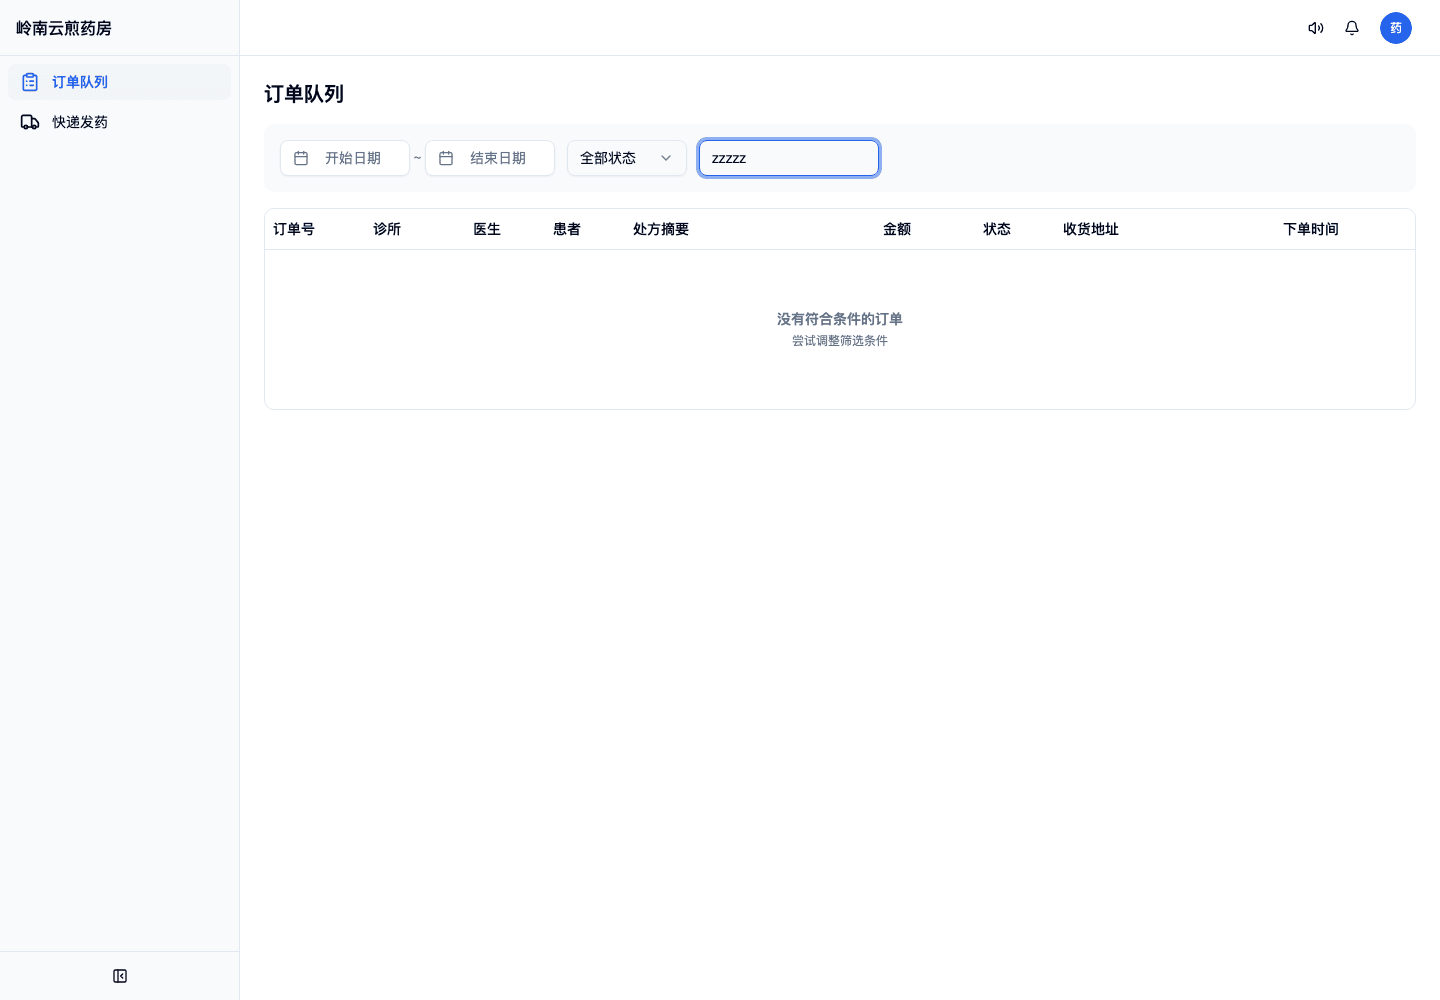Click the 金额 column header
This screenshot has height=1000, width=1440.
(x=897, y=229)
